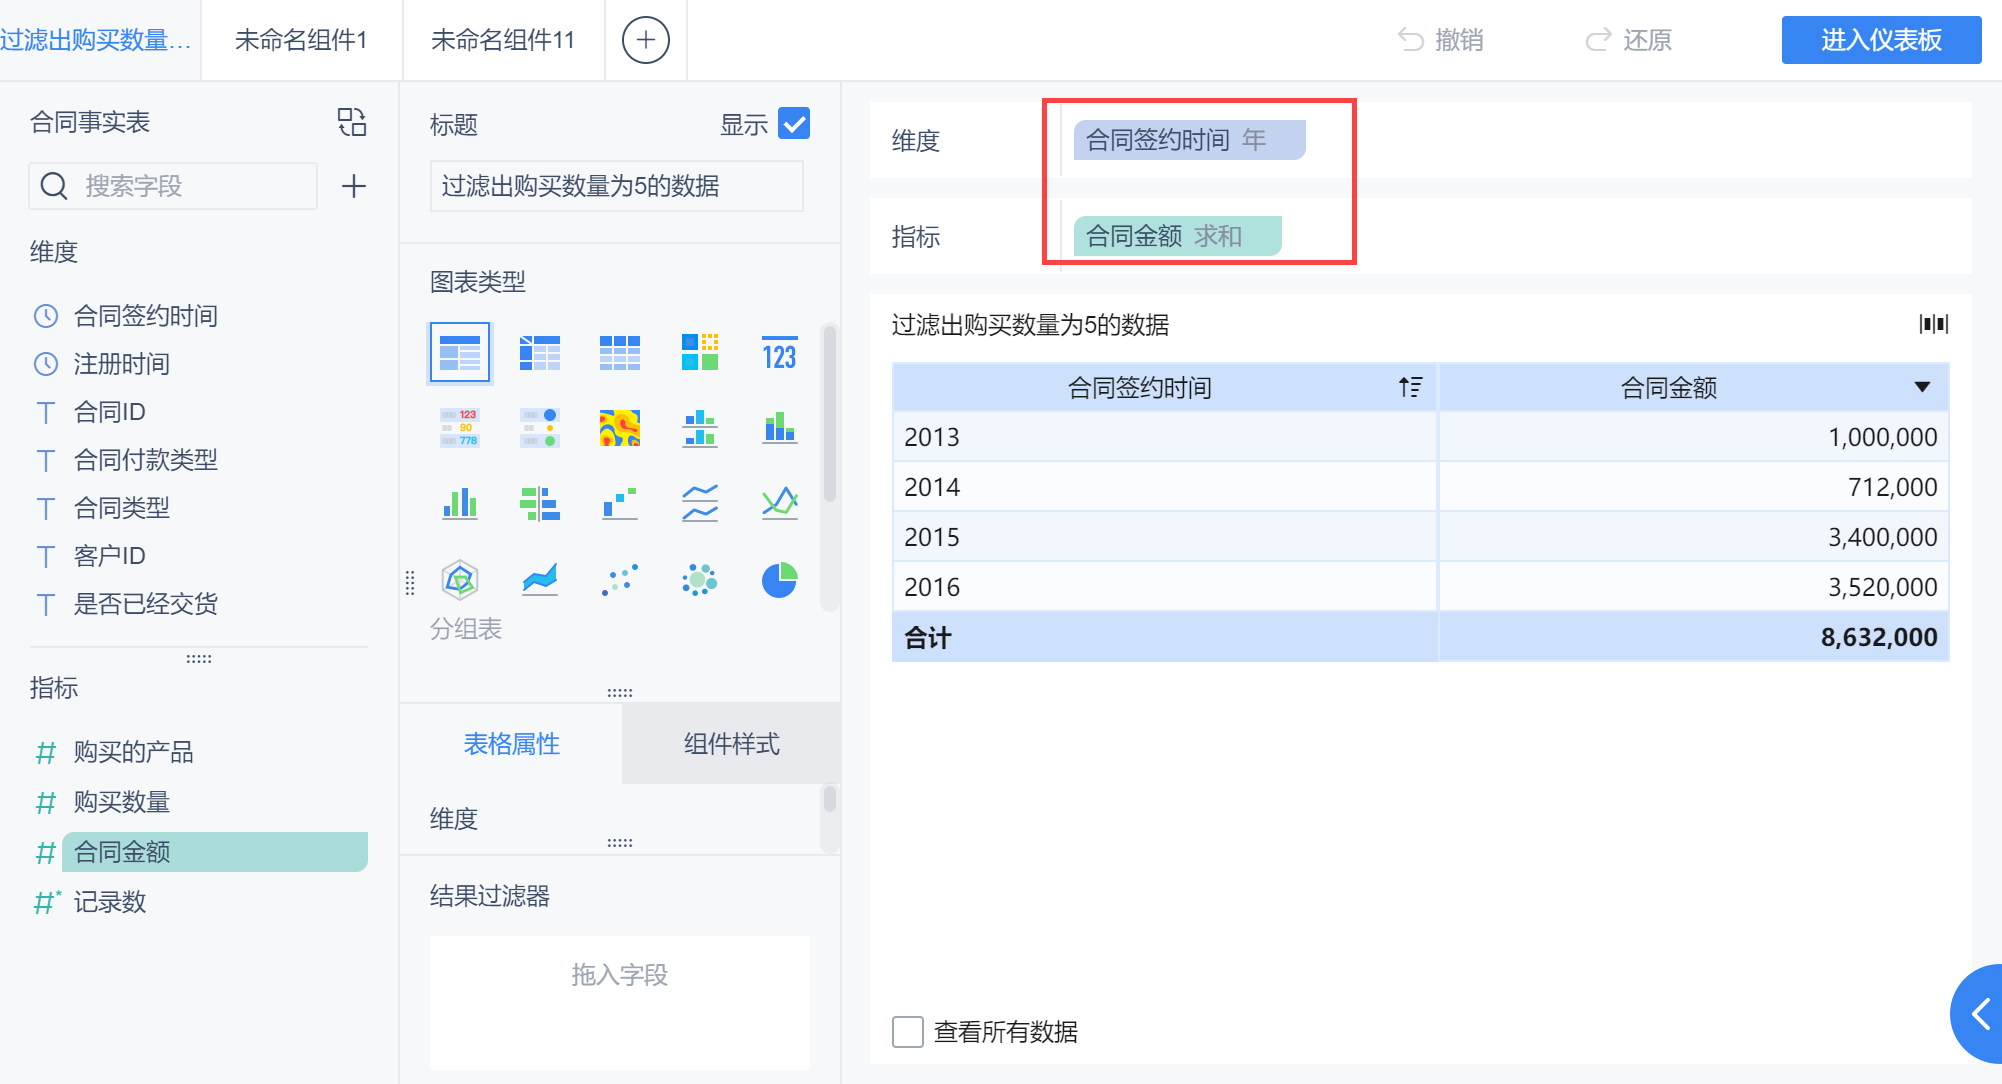Add a new component tab with plus button
This screenshot has height=1084, width=2002.
[x=645, y=40]
